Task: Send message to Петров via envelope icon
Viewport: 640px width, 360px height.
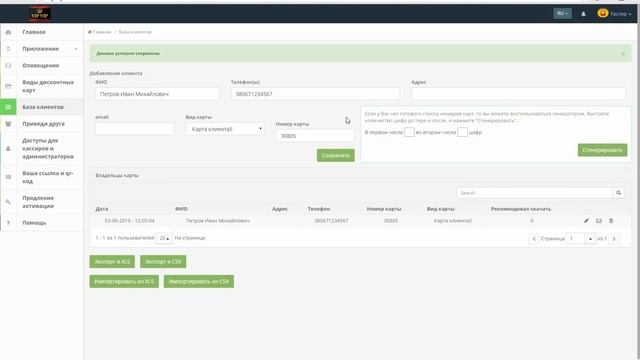Action: click(x=599, y=220)
